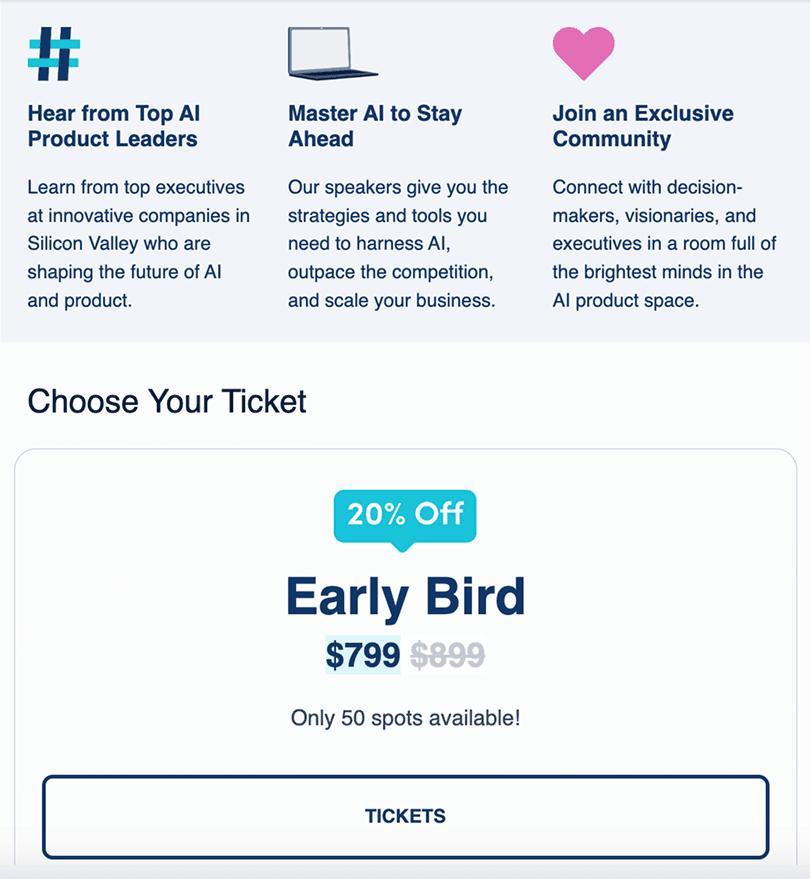Click the Silicon Valley description paragraph
This screenshot has height=879, width=810.
pyautogui.click(x=137, y=243)
